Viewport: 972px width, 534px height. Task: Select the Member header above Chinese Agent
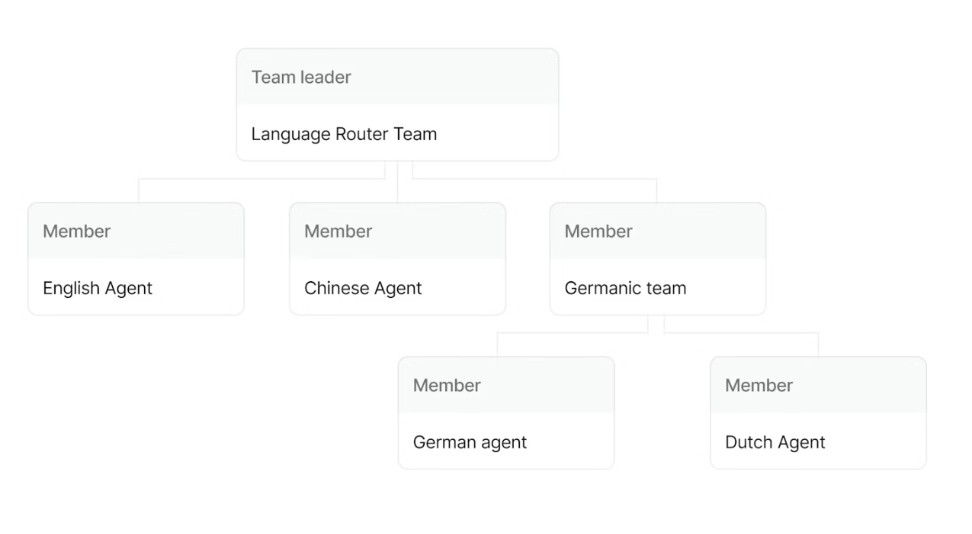338,231
